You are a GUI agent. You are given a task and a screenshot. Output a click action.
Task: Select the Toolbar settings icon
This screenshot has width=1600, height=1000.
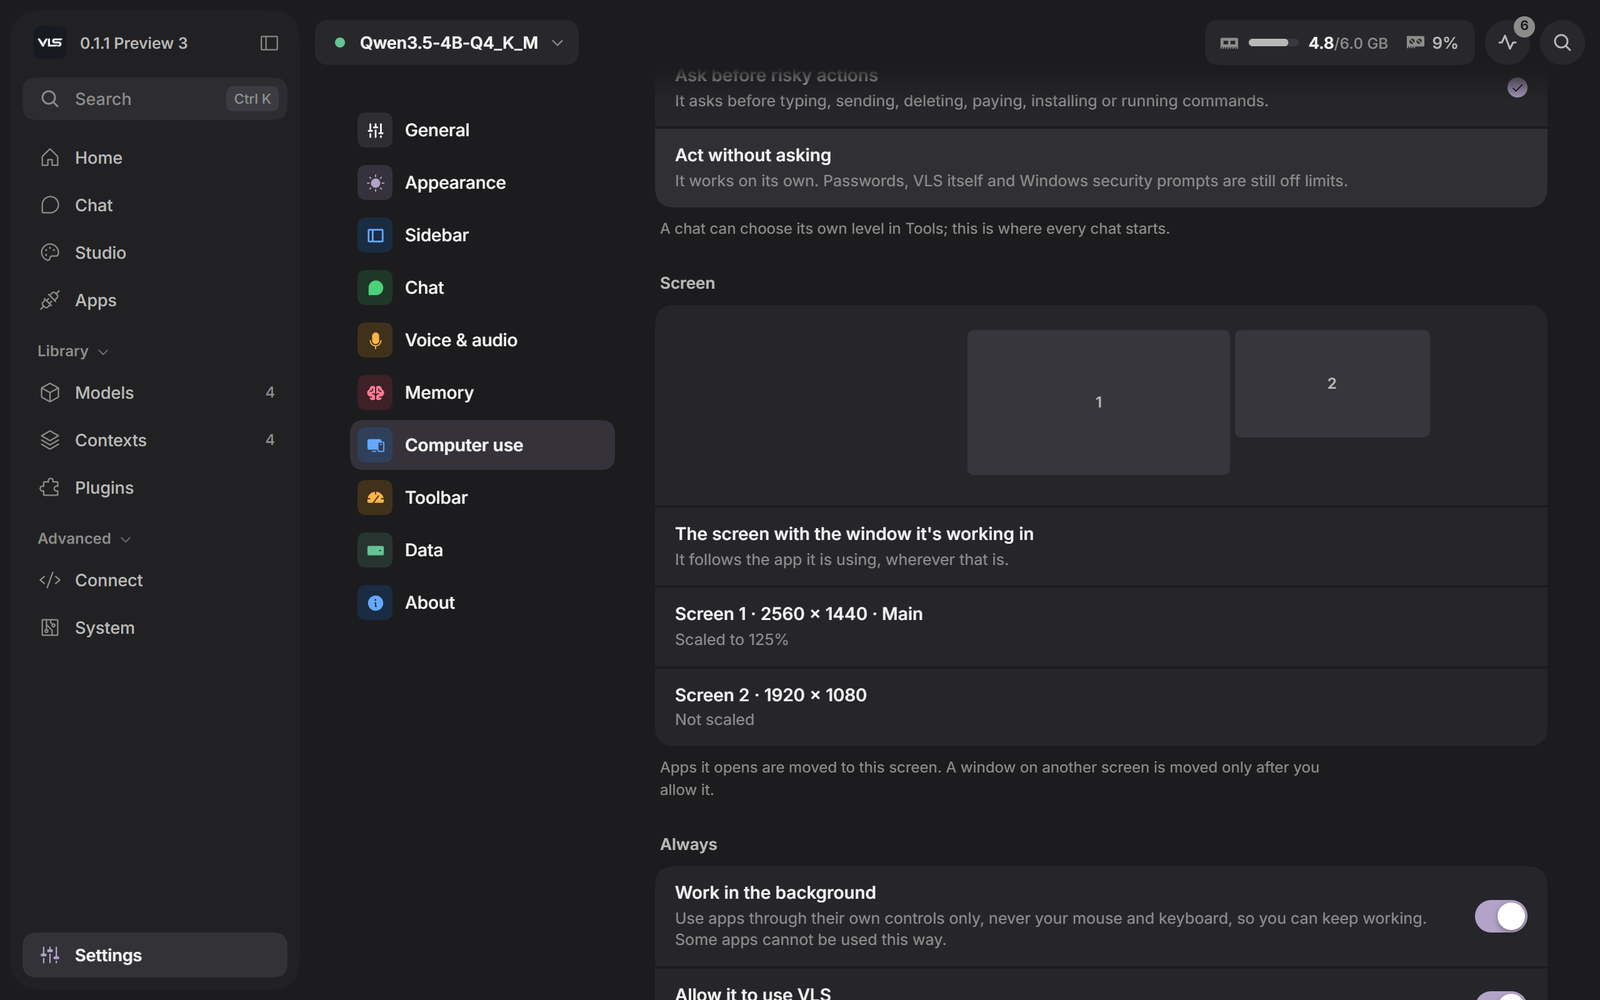tap(375, 498)
